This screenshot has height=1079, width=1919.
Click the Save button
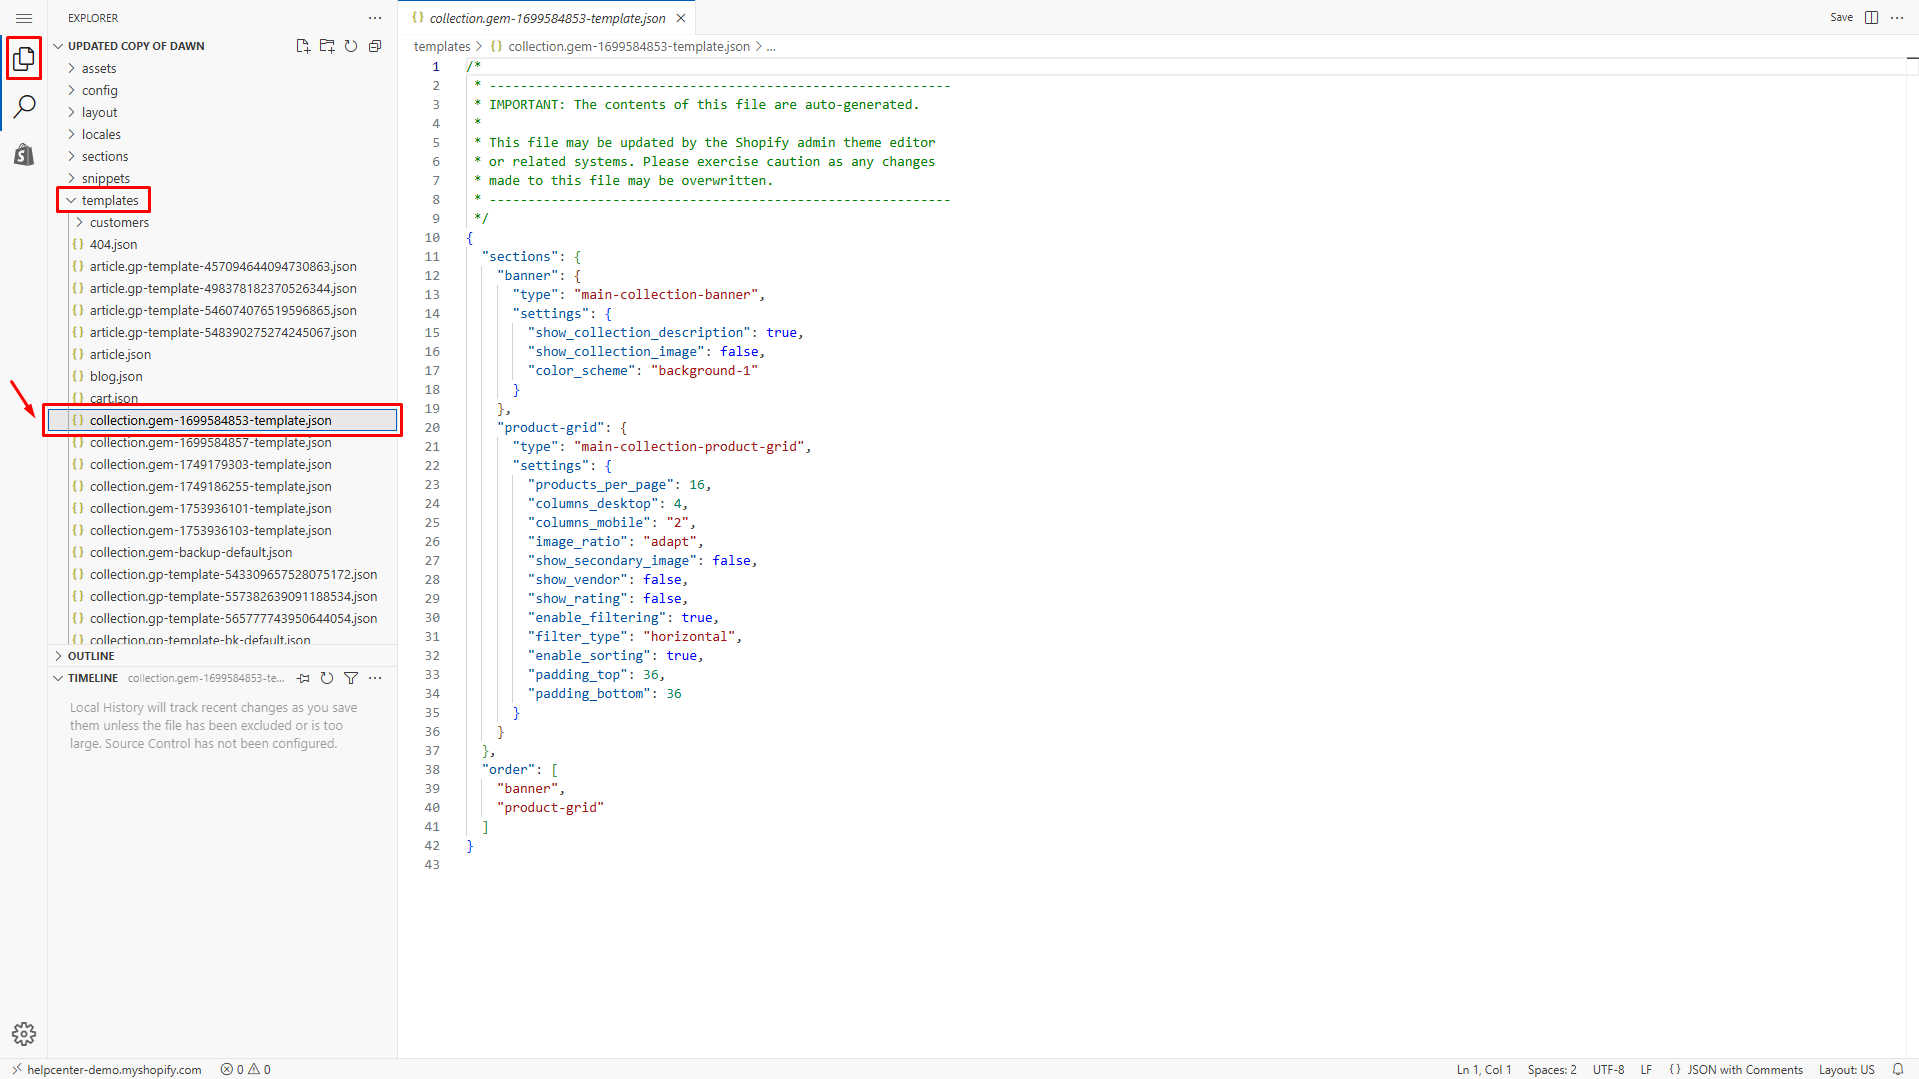click(x=1841, y=18)
